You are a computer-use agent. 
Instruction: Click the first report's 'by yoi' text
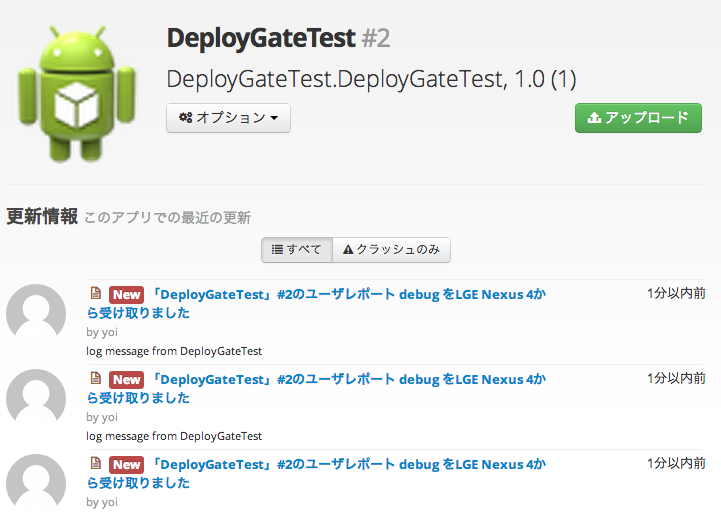point(102,332)
